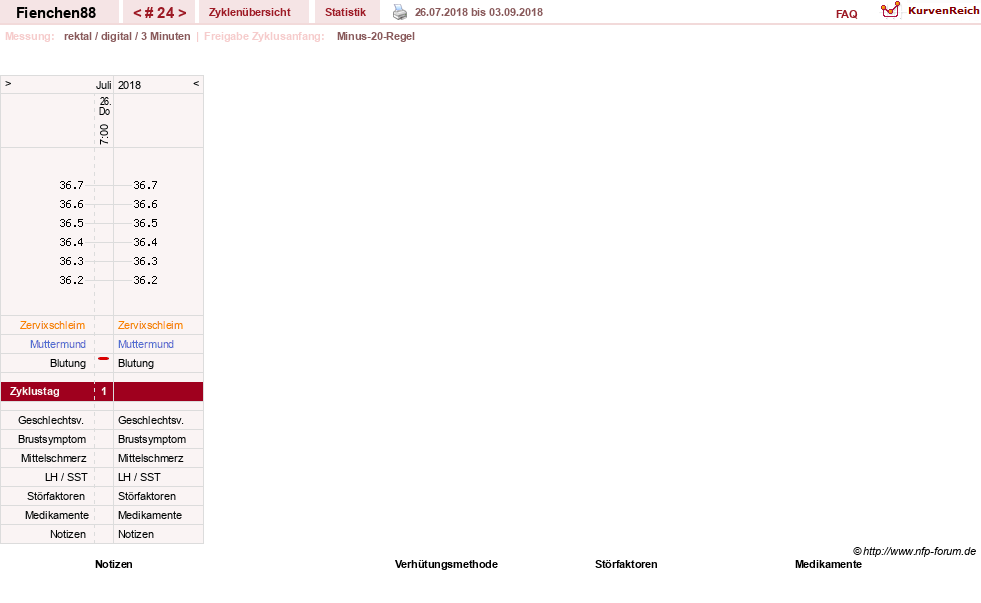Print the cycle chart with printer icon
981x603 pixels.
(400, 12)
